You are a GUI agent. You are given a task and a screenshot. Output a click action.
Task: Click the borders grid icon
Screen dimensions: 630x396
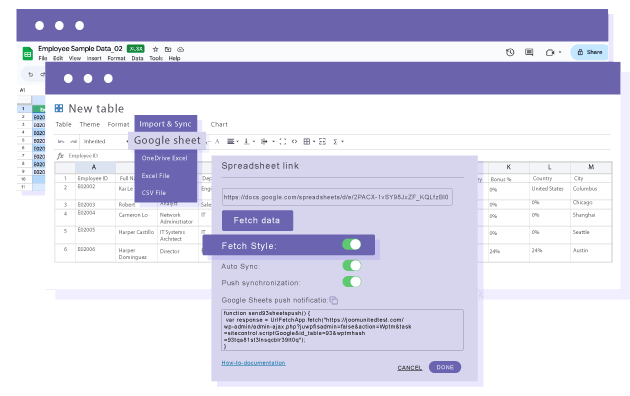click(307, 141)
